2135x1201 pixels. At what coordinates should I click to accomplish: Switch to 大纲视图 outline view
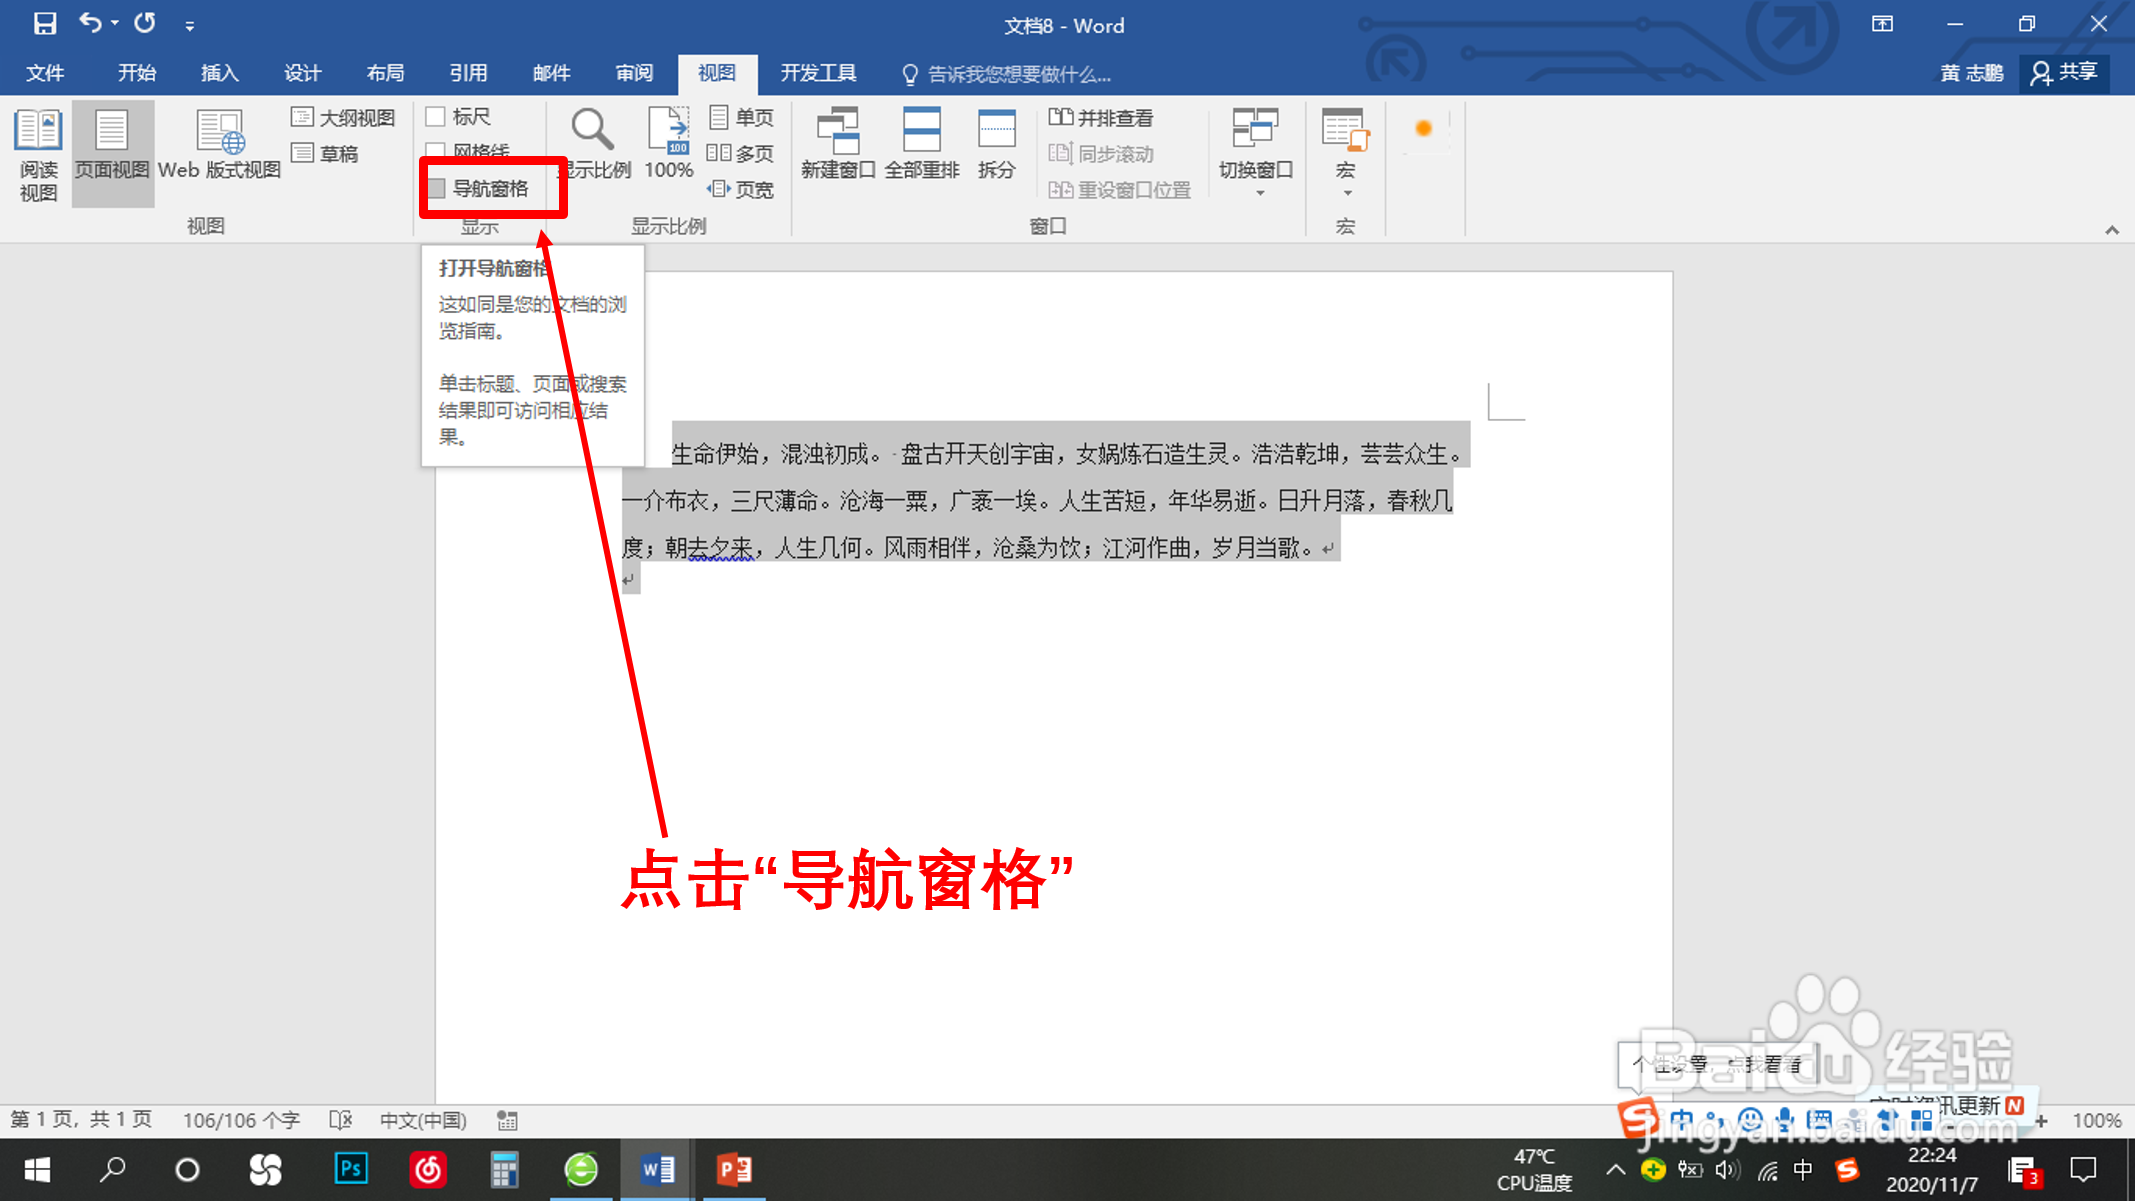[343, 118]
